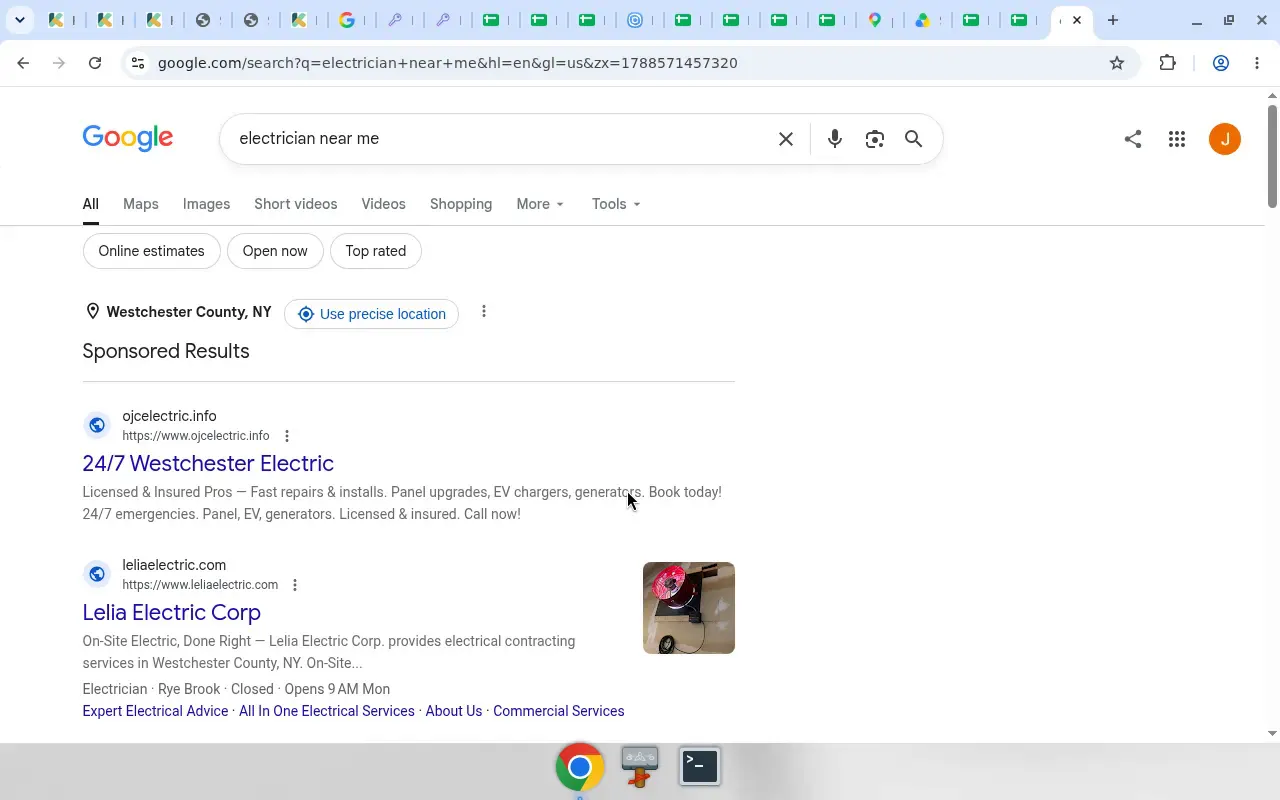Open the ojcelectric.info ad options menu
This screenshot has width=1280, height=800.
tap(287, 436)
